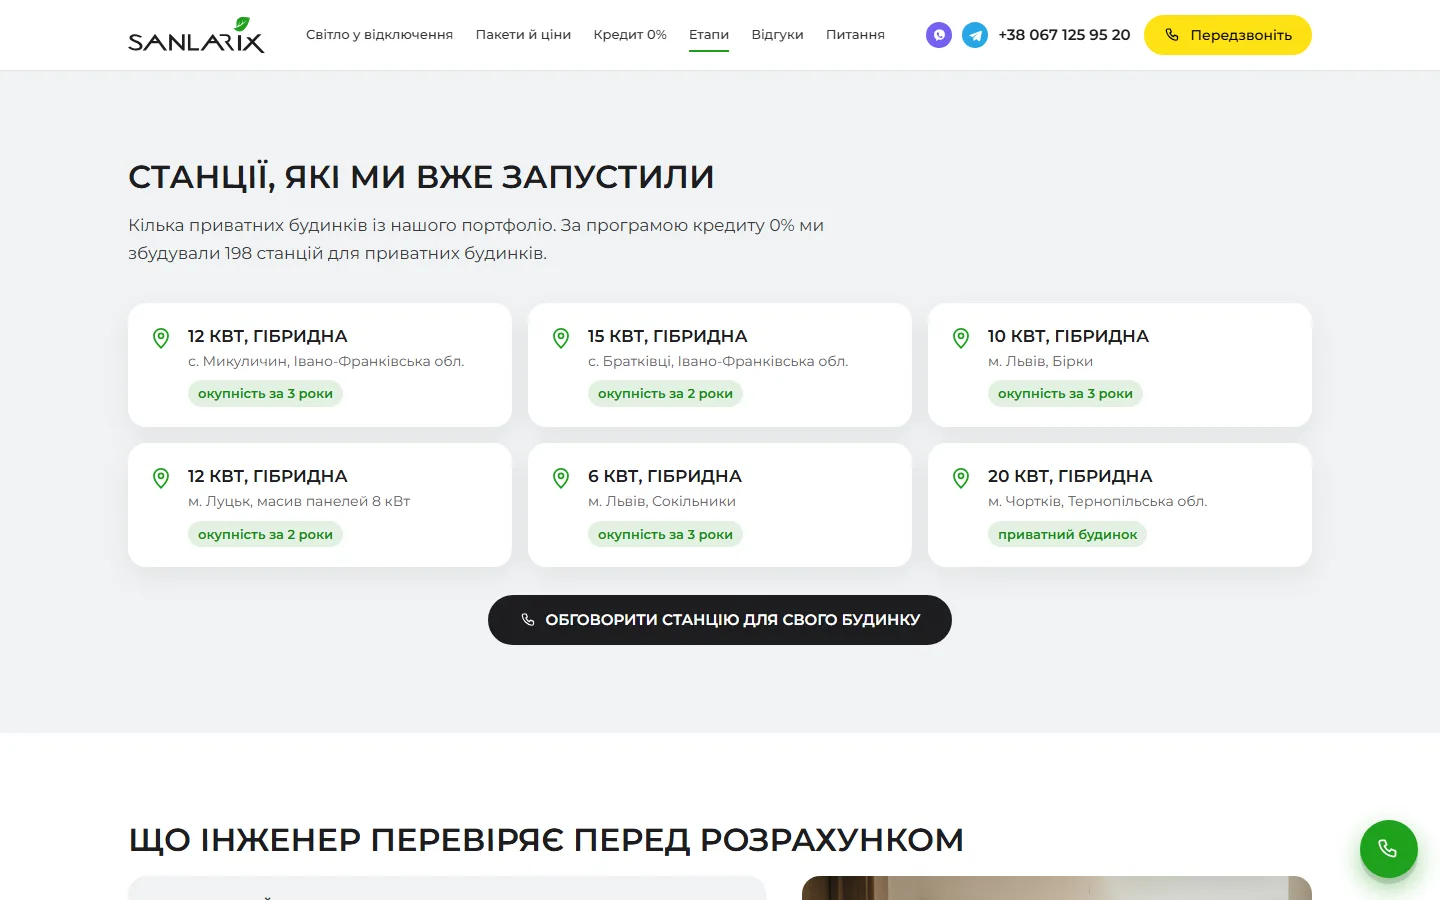
Task: Open the Viber chat icon
Action: click(x=938, y=35)
